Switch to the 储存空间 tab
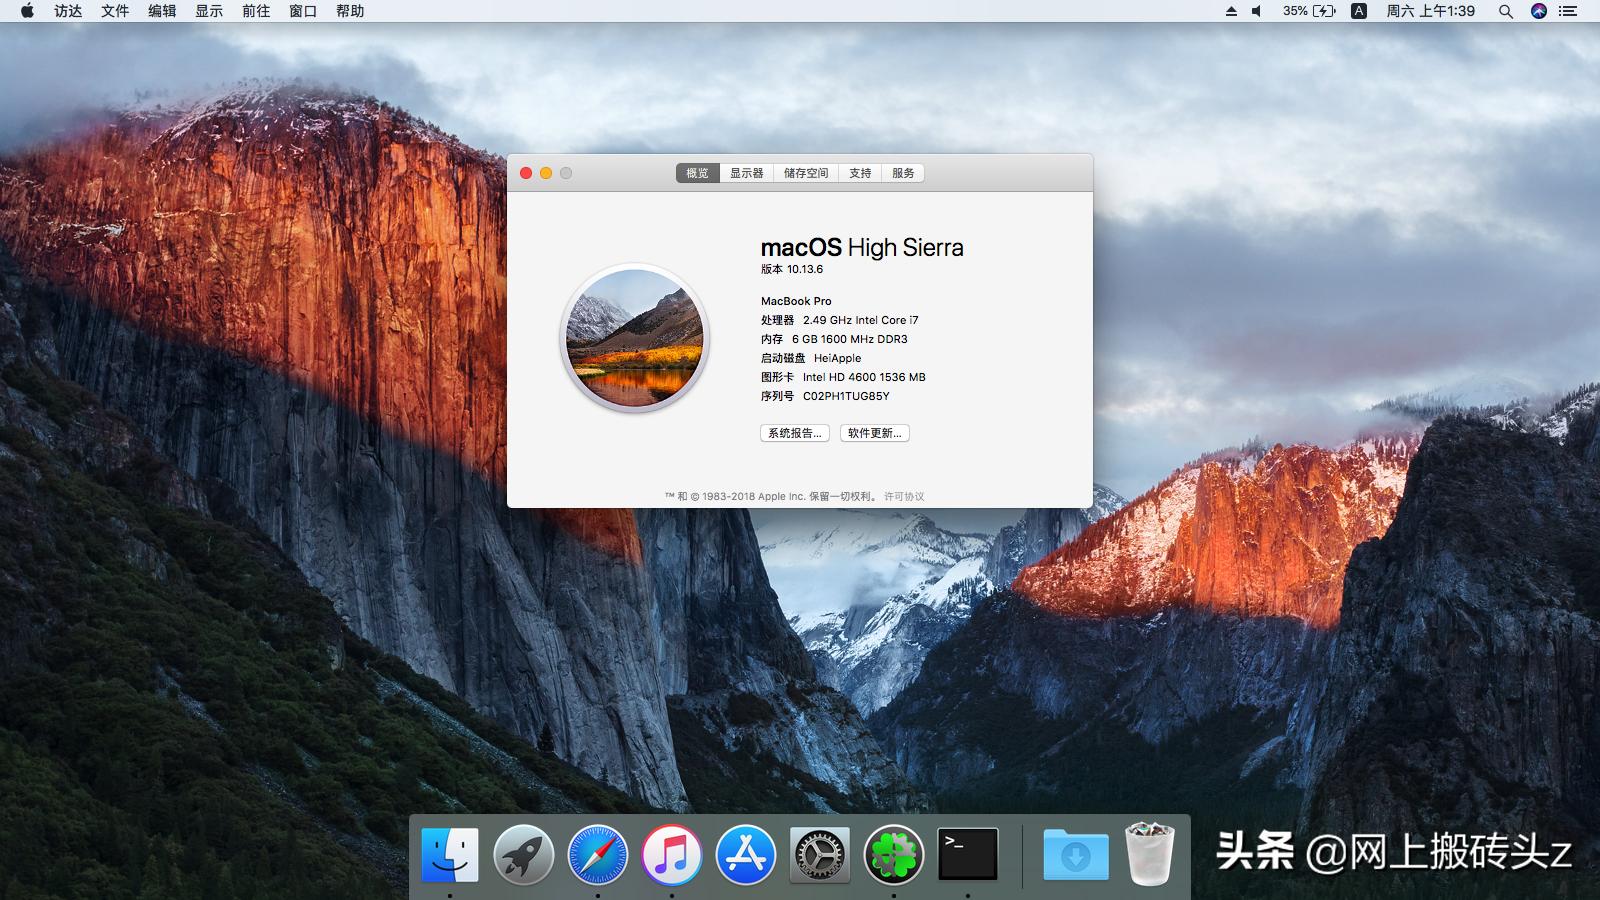Image resolution: width=1600 pixels, height=900 pixels. click(x=806, y=173)
